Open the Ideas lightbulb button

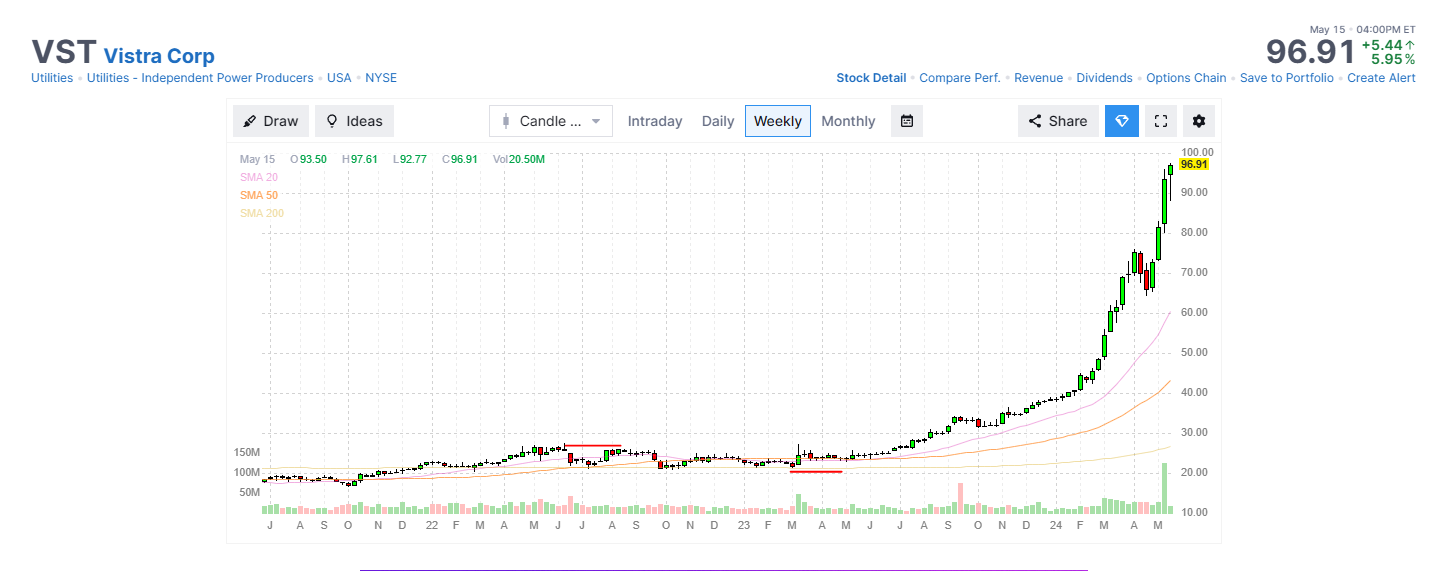[354, 121]
